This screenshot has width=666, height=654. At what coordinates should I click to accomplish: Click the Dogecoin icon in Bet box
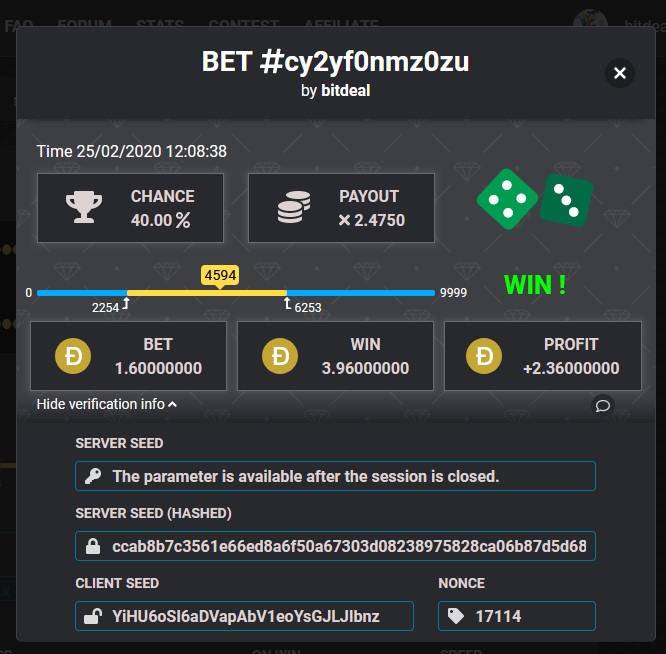click(73, 356)
